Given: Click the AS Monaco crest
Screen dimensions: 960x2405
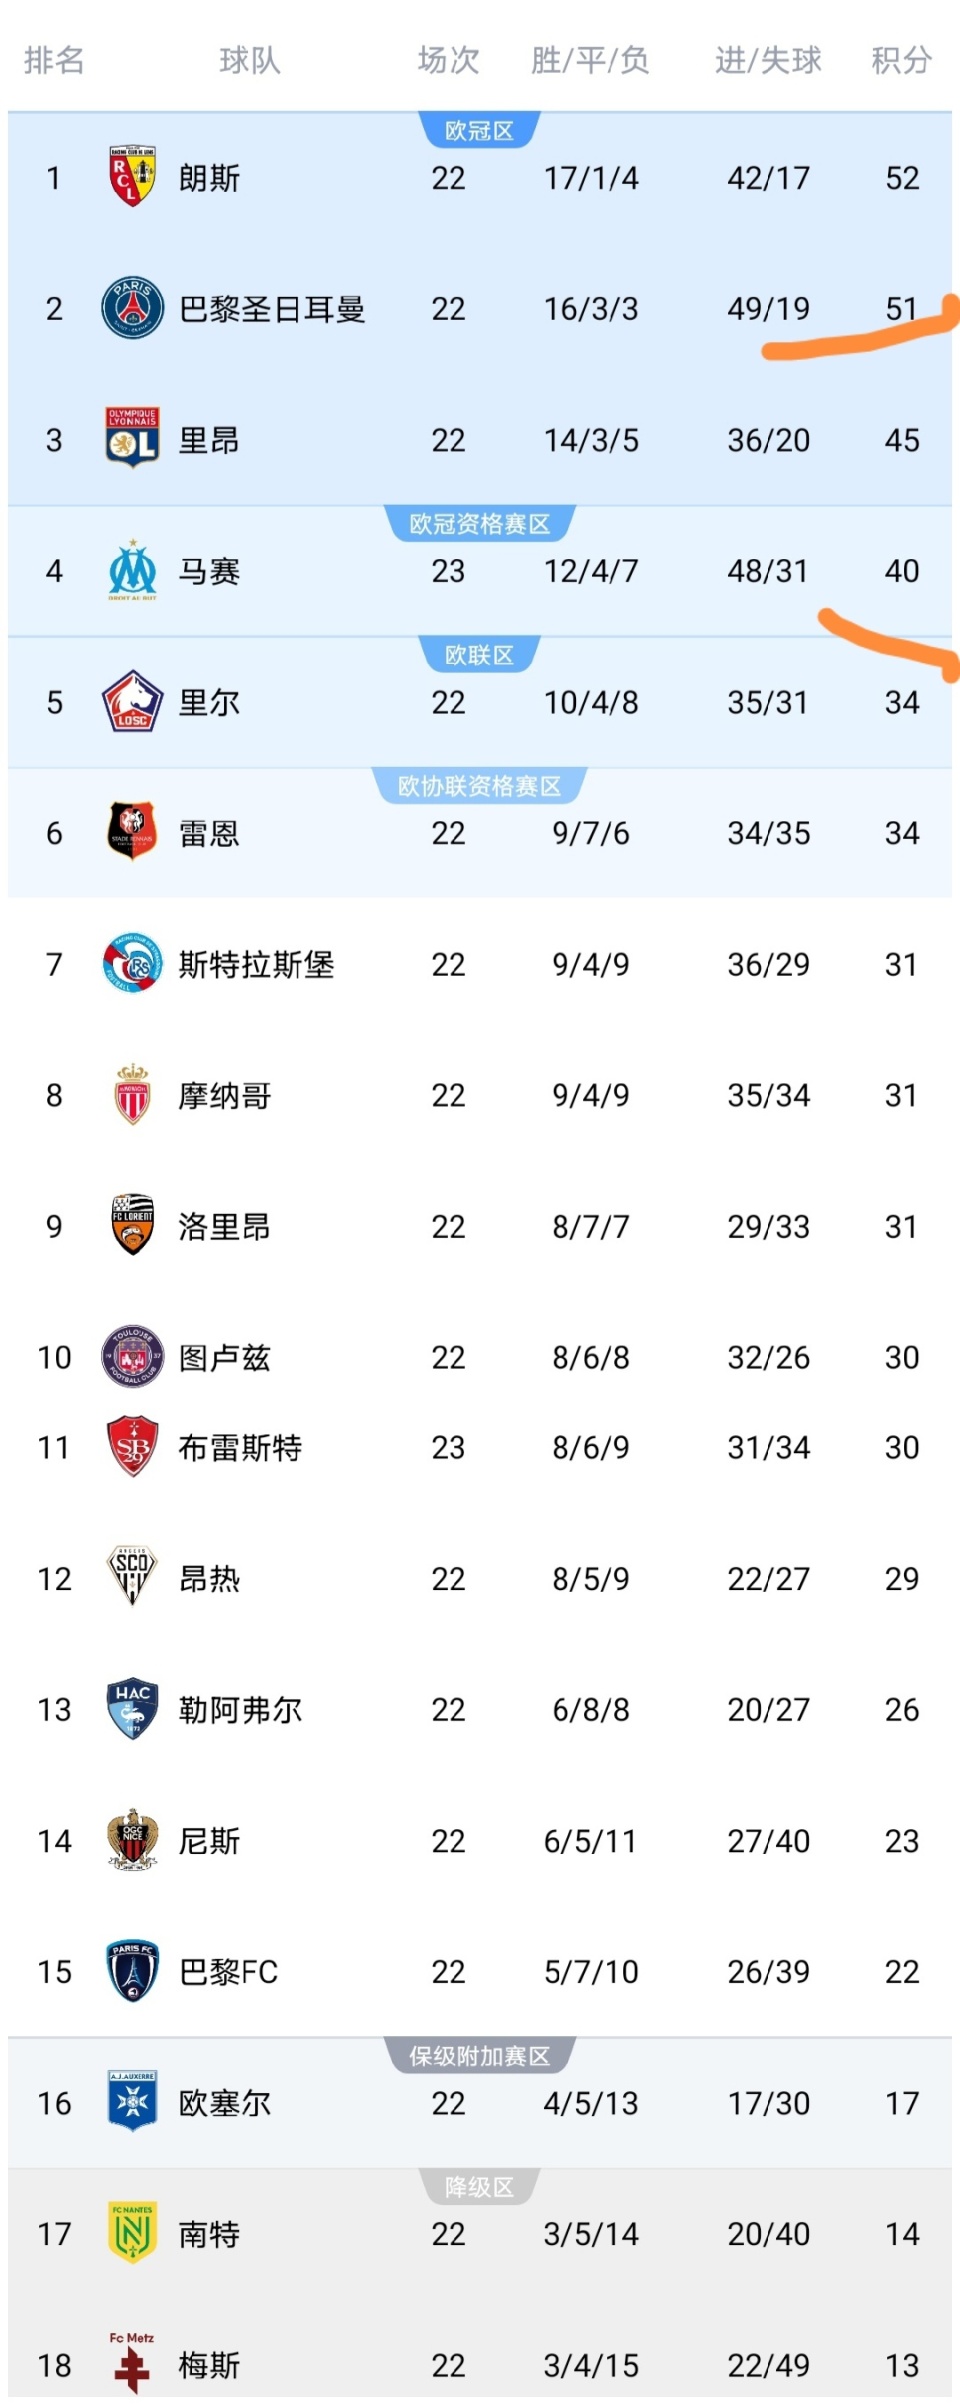Looking at the screenshot, I should coord(132,1095).
